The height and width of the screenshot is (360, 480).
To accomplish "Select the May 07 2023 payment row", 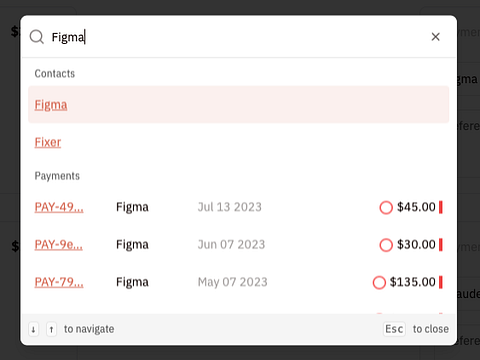I will tap(239, 282).
